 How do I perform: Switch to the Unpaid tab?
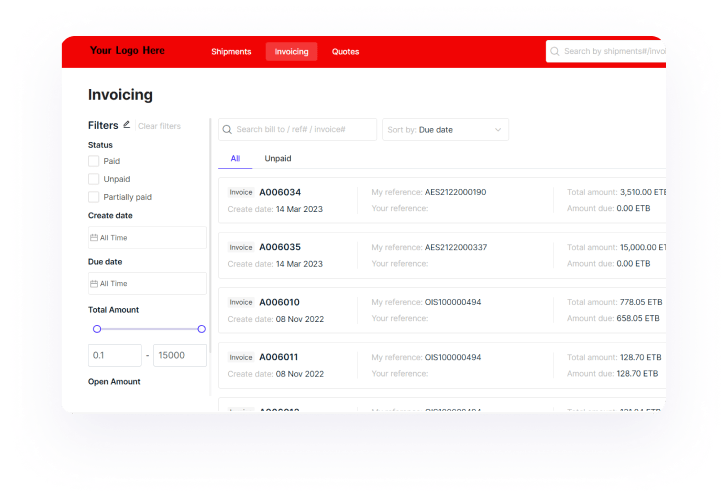277,158
